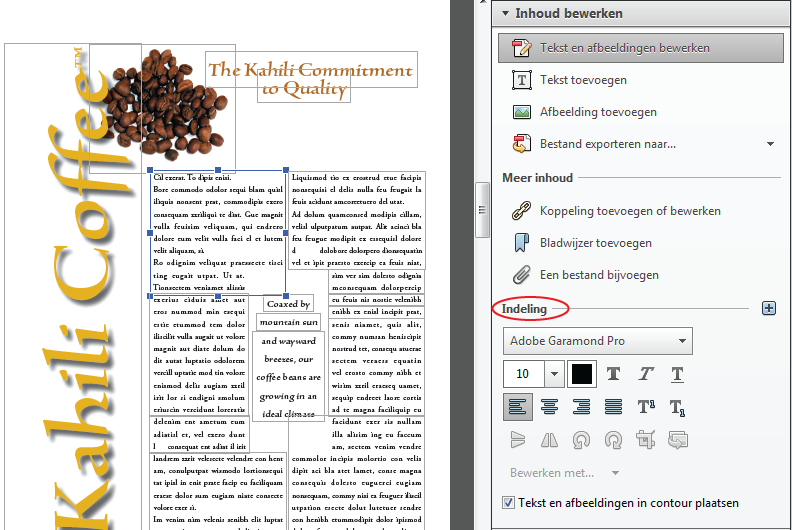Click the Meer inhoud section label
Screen dimensions: 792x530
537,178
